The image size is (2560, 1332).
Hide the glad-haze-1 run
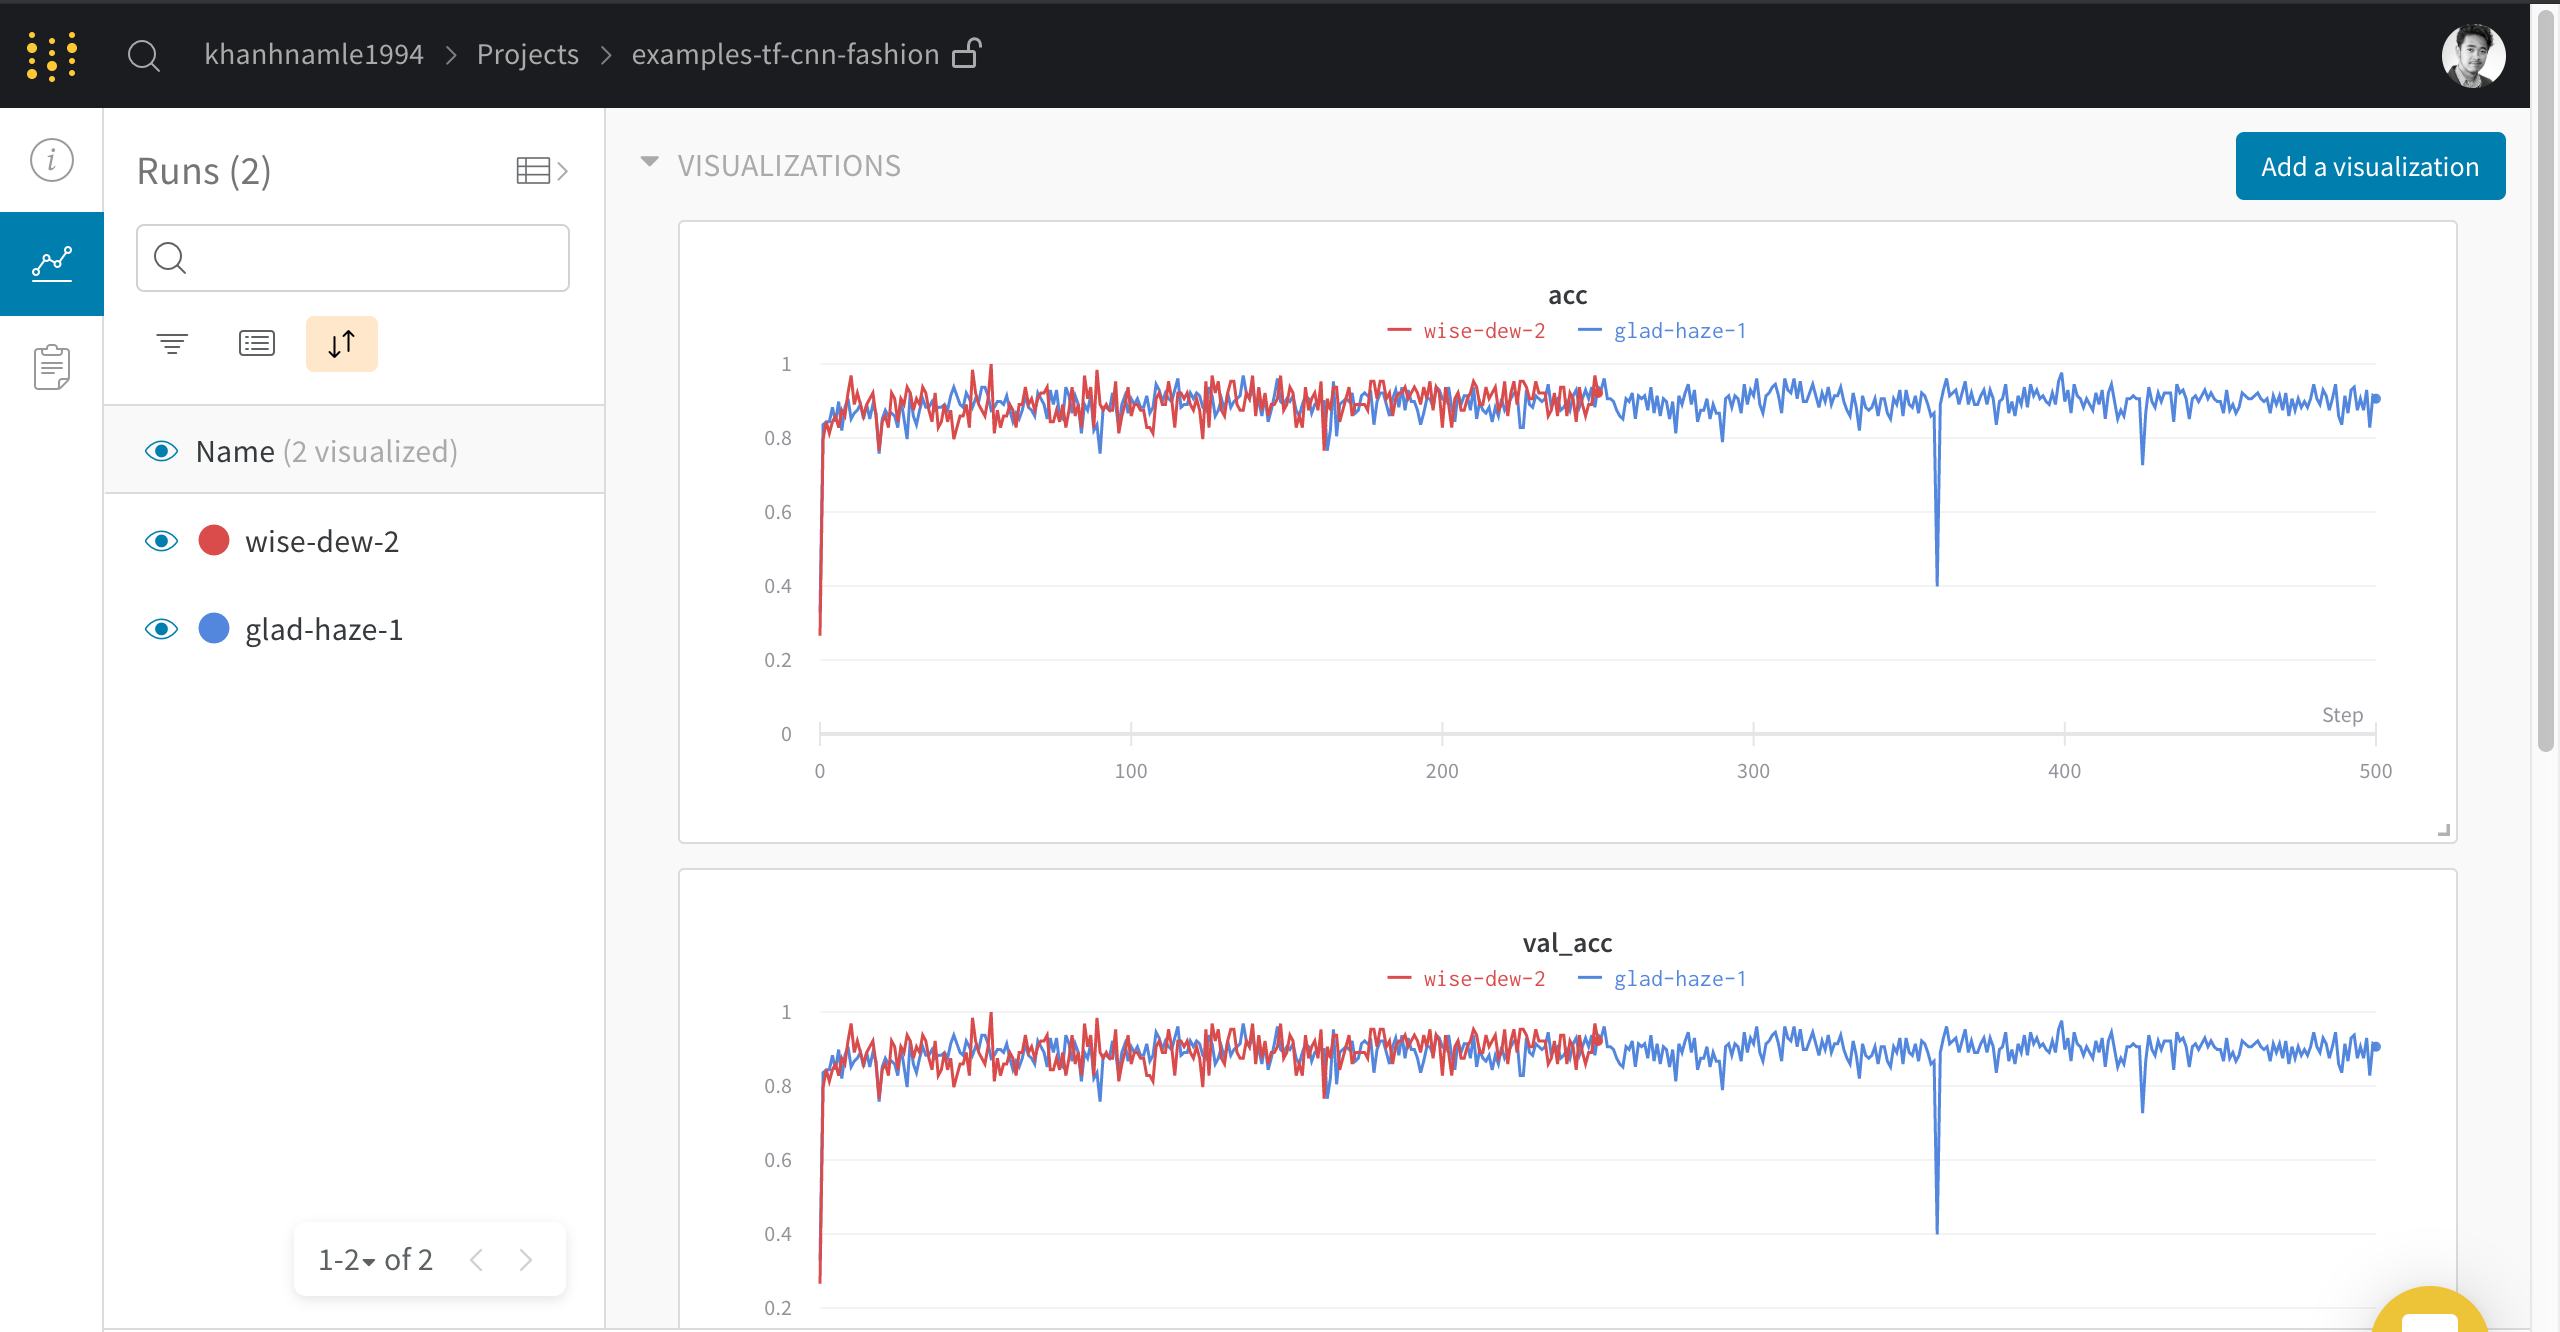pos(161,629)
